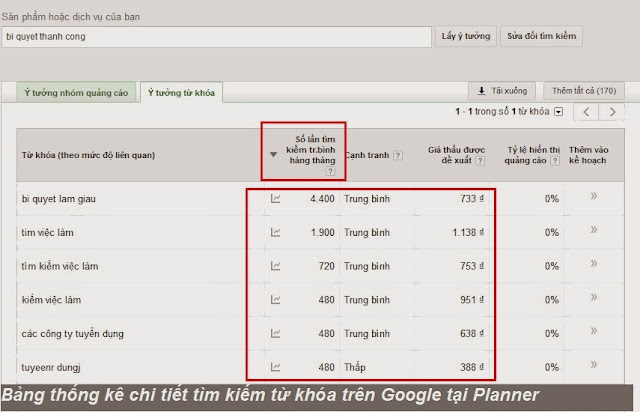Screen dimensions: 640x412
Task: Add tìm việc làm to plan
Action: (x=594, y=229)
